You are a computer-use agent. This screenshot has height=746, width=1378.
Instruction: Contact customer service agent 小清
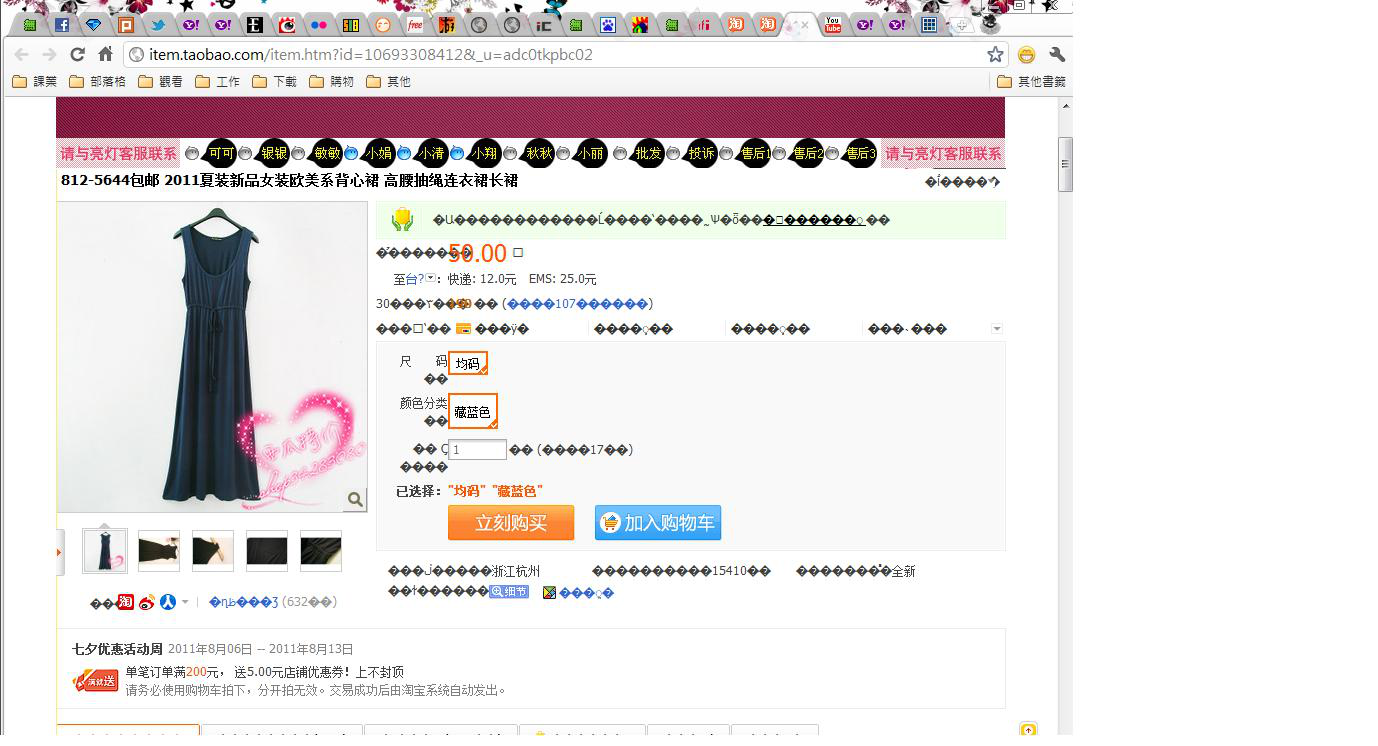[x=431, y=153]
